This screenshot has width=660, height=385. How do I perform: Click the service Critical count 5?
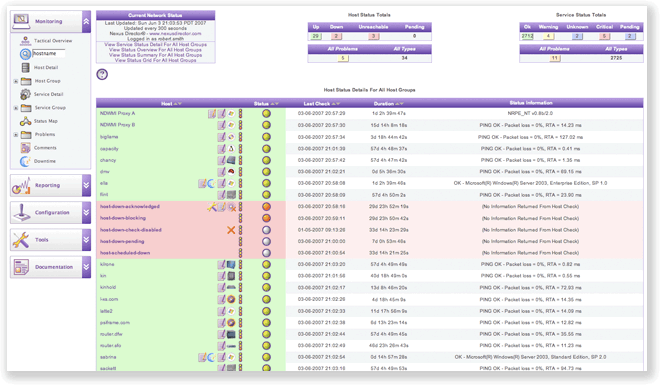604,36
